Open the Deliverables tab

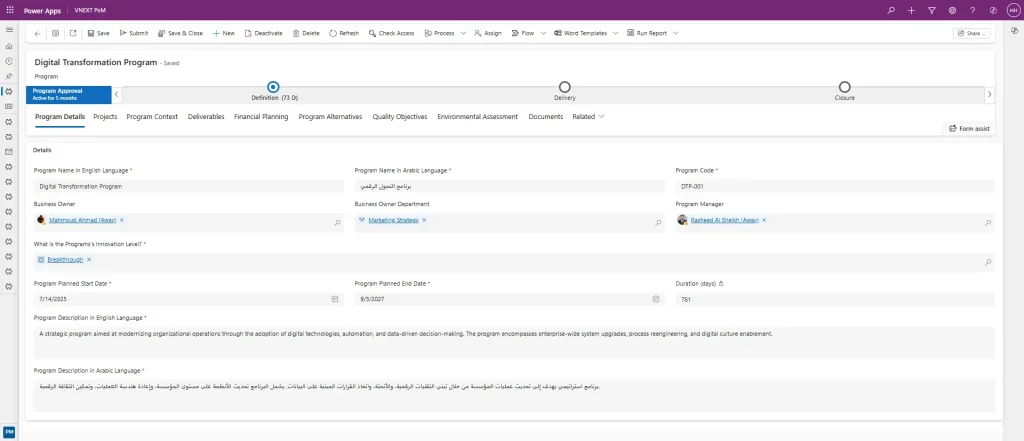(x=206, y=117)
